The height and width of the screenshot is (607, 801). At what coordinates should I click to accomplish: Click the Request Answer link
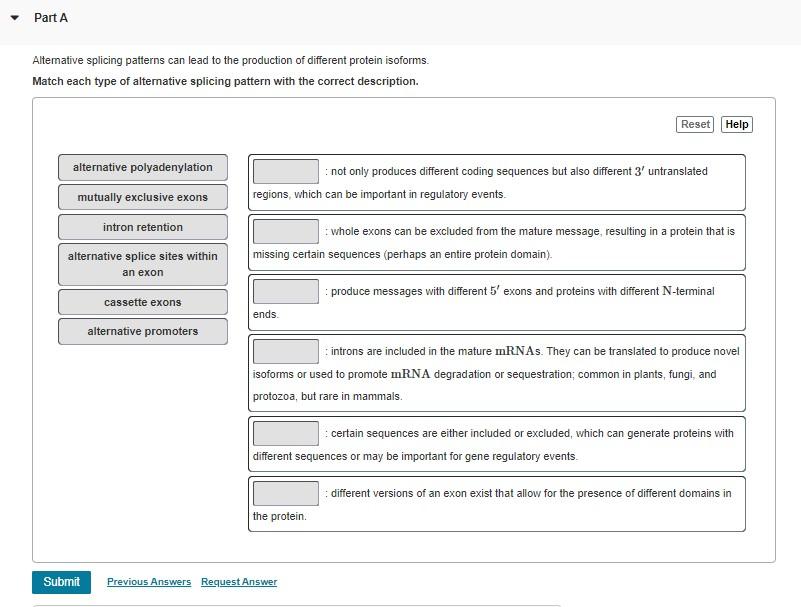[x=238, y=581]
